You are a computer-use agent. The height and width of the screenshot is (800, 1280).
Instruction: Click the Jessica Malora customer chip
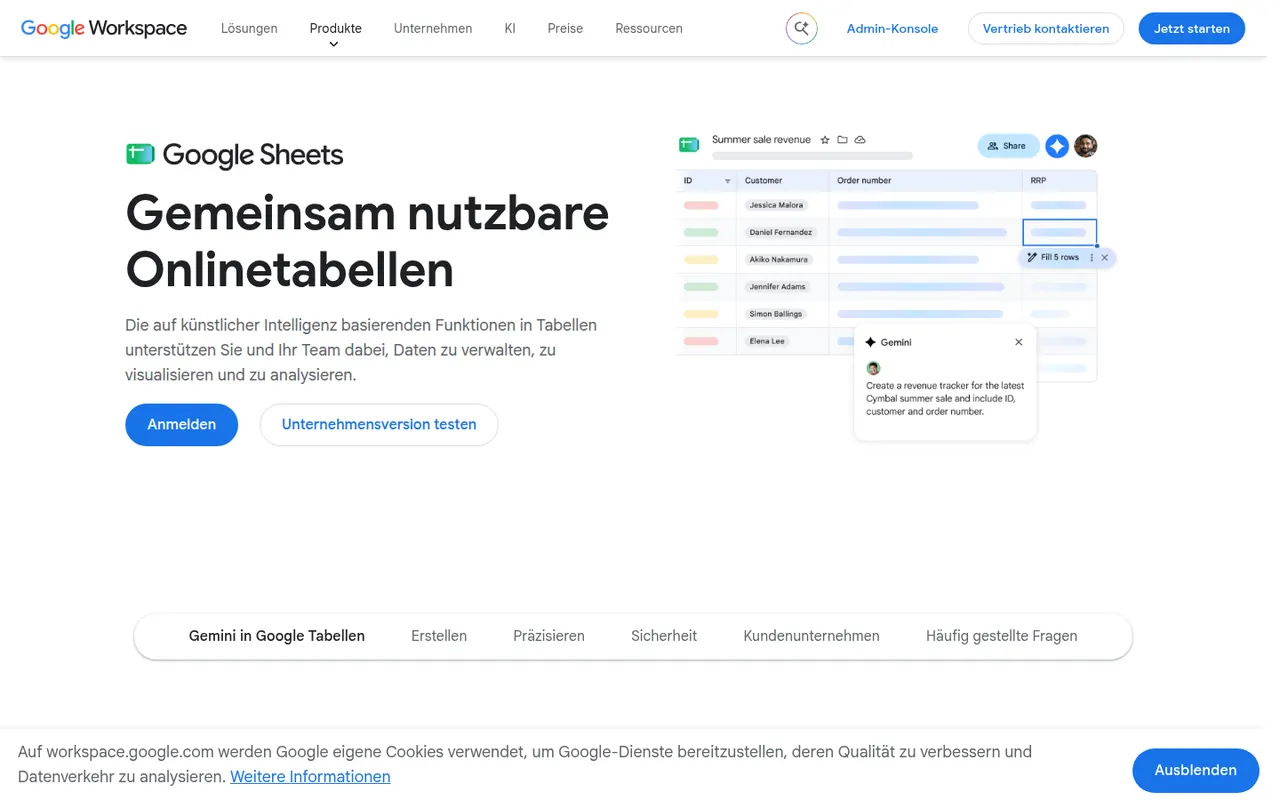pos(776,205)
